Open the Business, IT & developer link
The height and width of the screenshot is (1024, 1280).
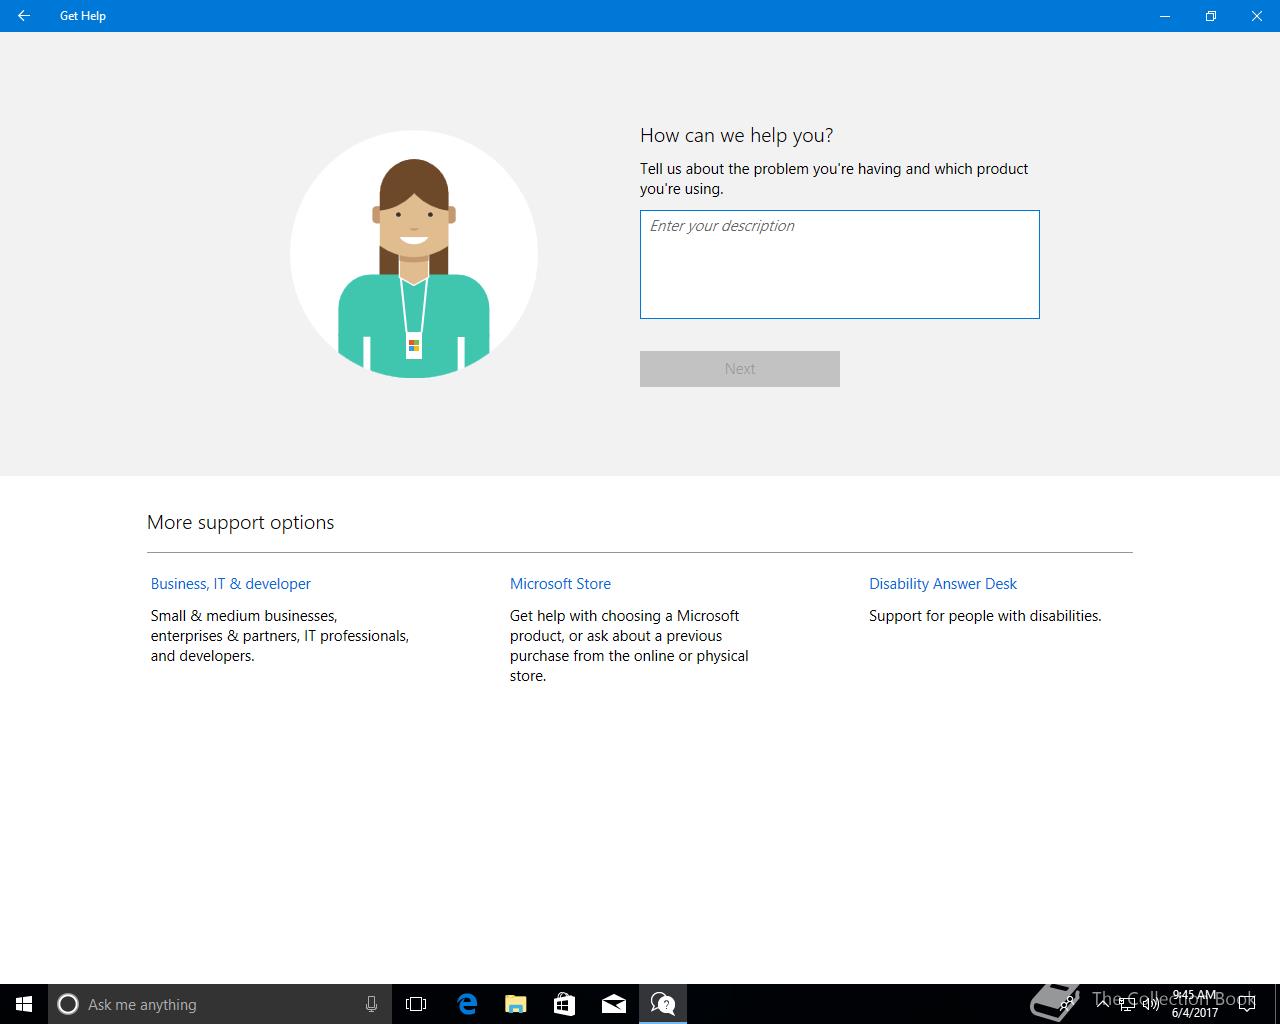(231, 584)
